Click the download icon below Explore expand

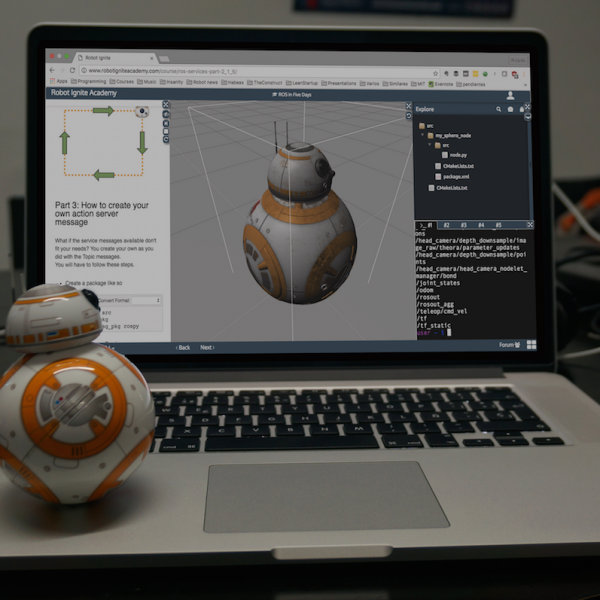click(x=527, y=116)
